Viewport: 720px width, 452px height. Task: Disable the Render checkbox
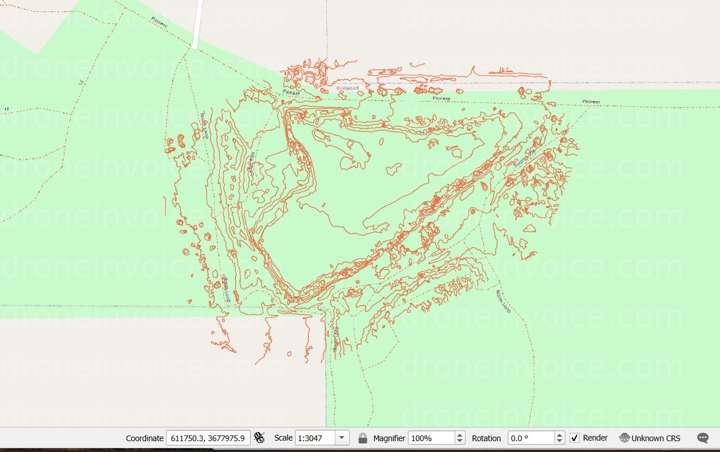pyautogui.click(x=574, y=438)
